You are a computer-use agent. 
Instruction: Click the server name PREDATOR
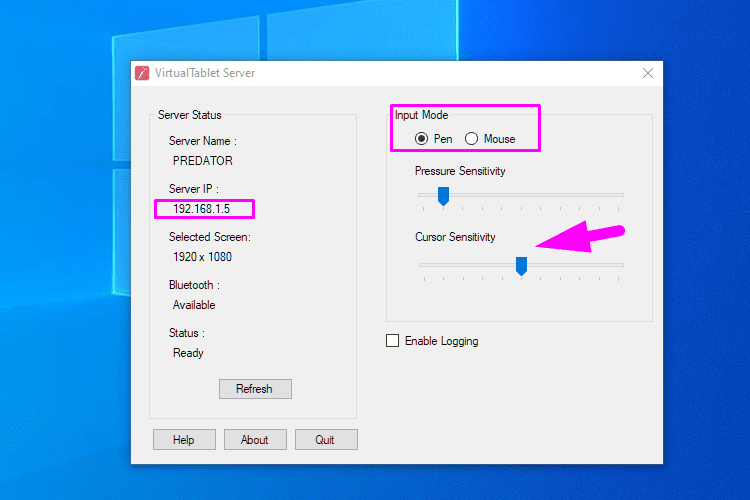coord(203,161)
